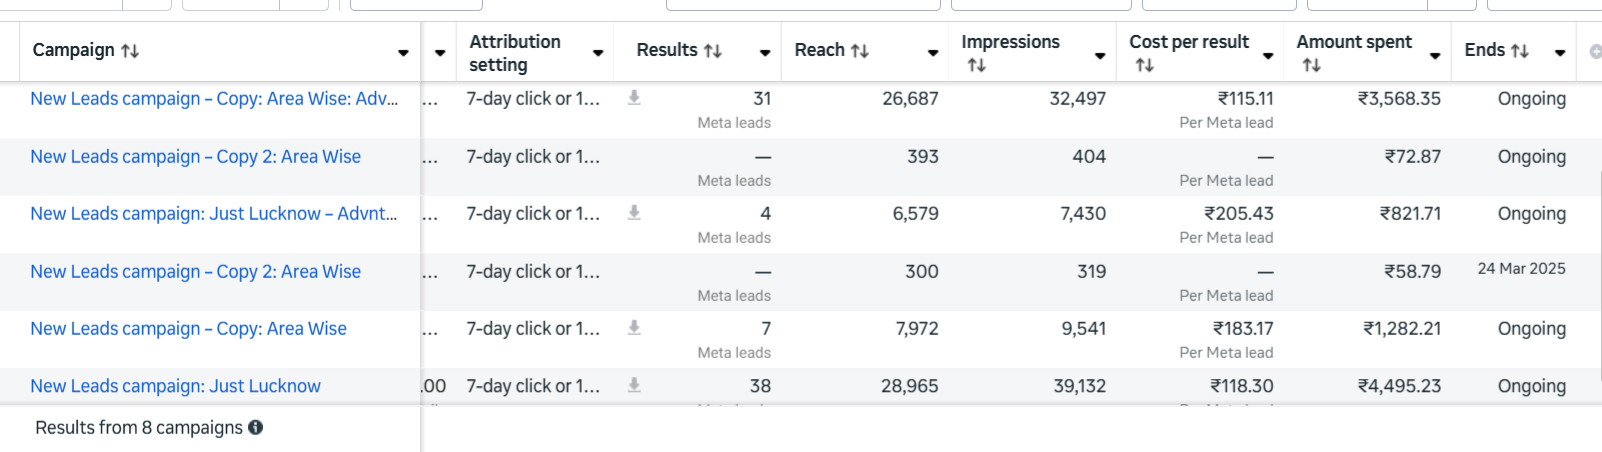The image size is (1602, 452).
Task: Open the Campaign column dropdown arrow
Action: (x=403, y=53)
